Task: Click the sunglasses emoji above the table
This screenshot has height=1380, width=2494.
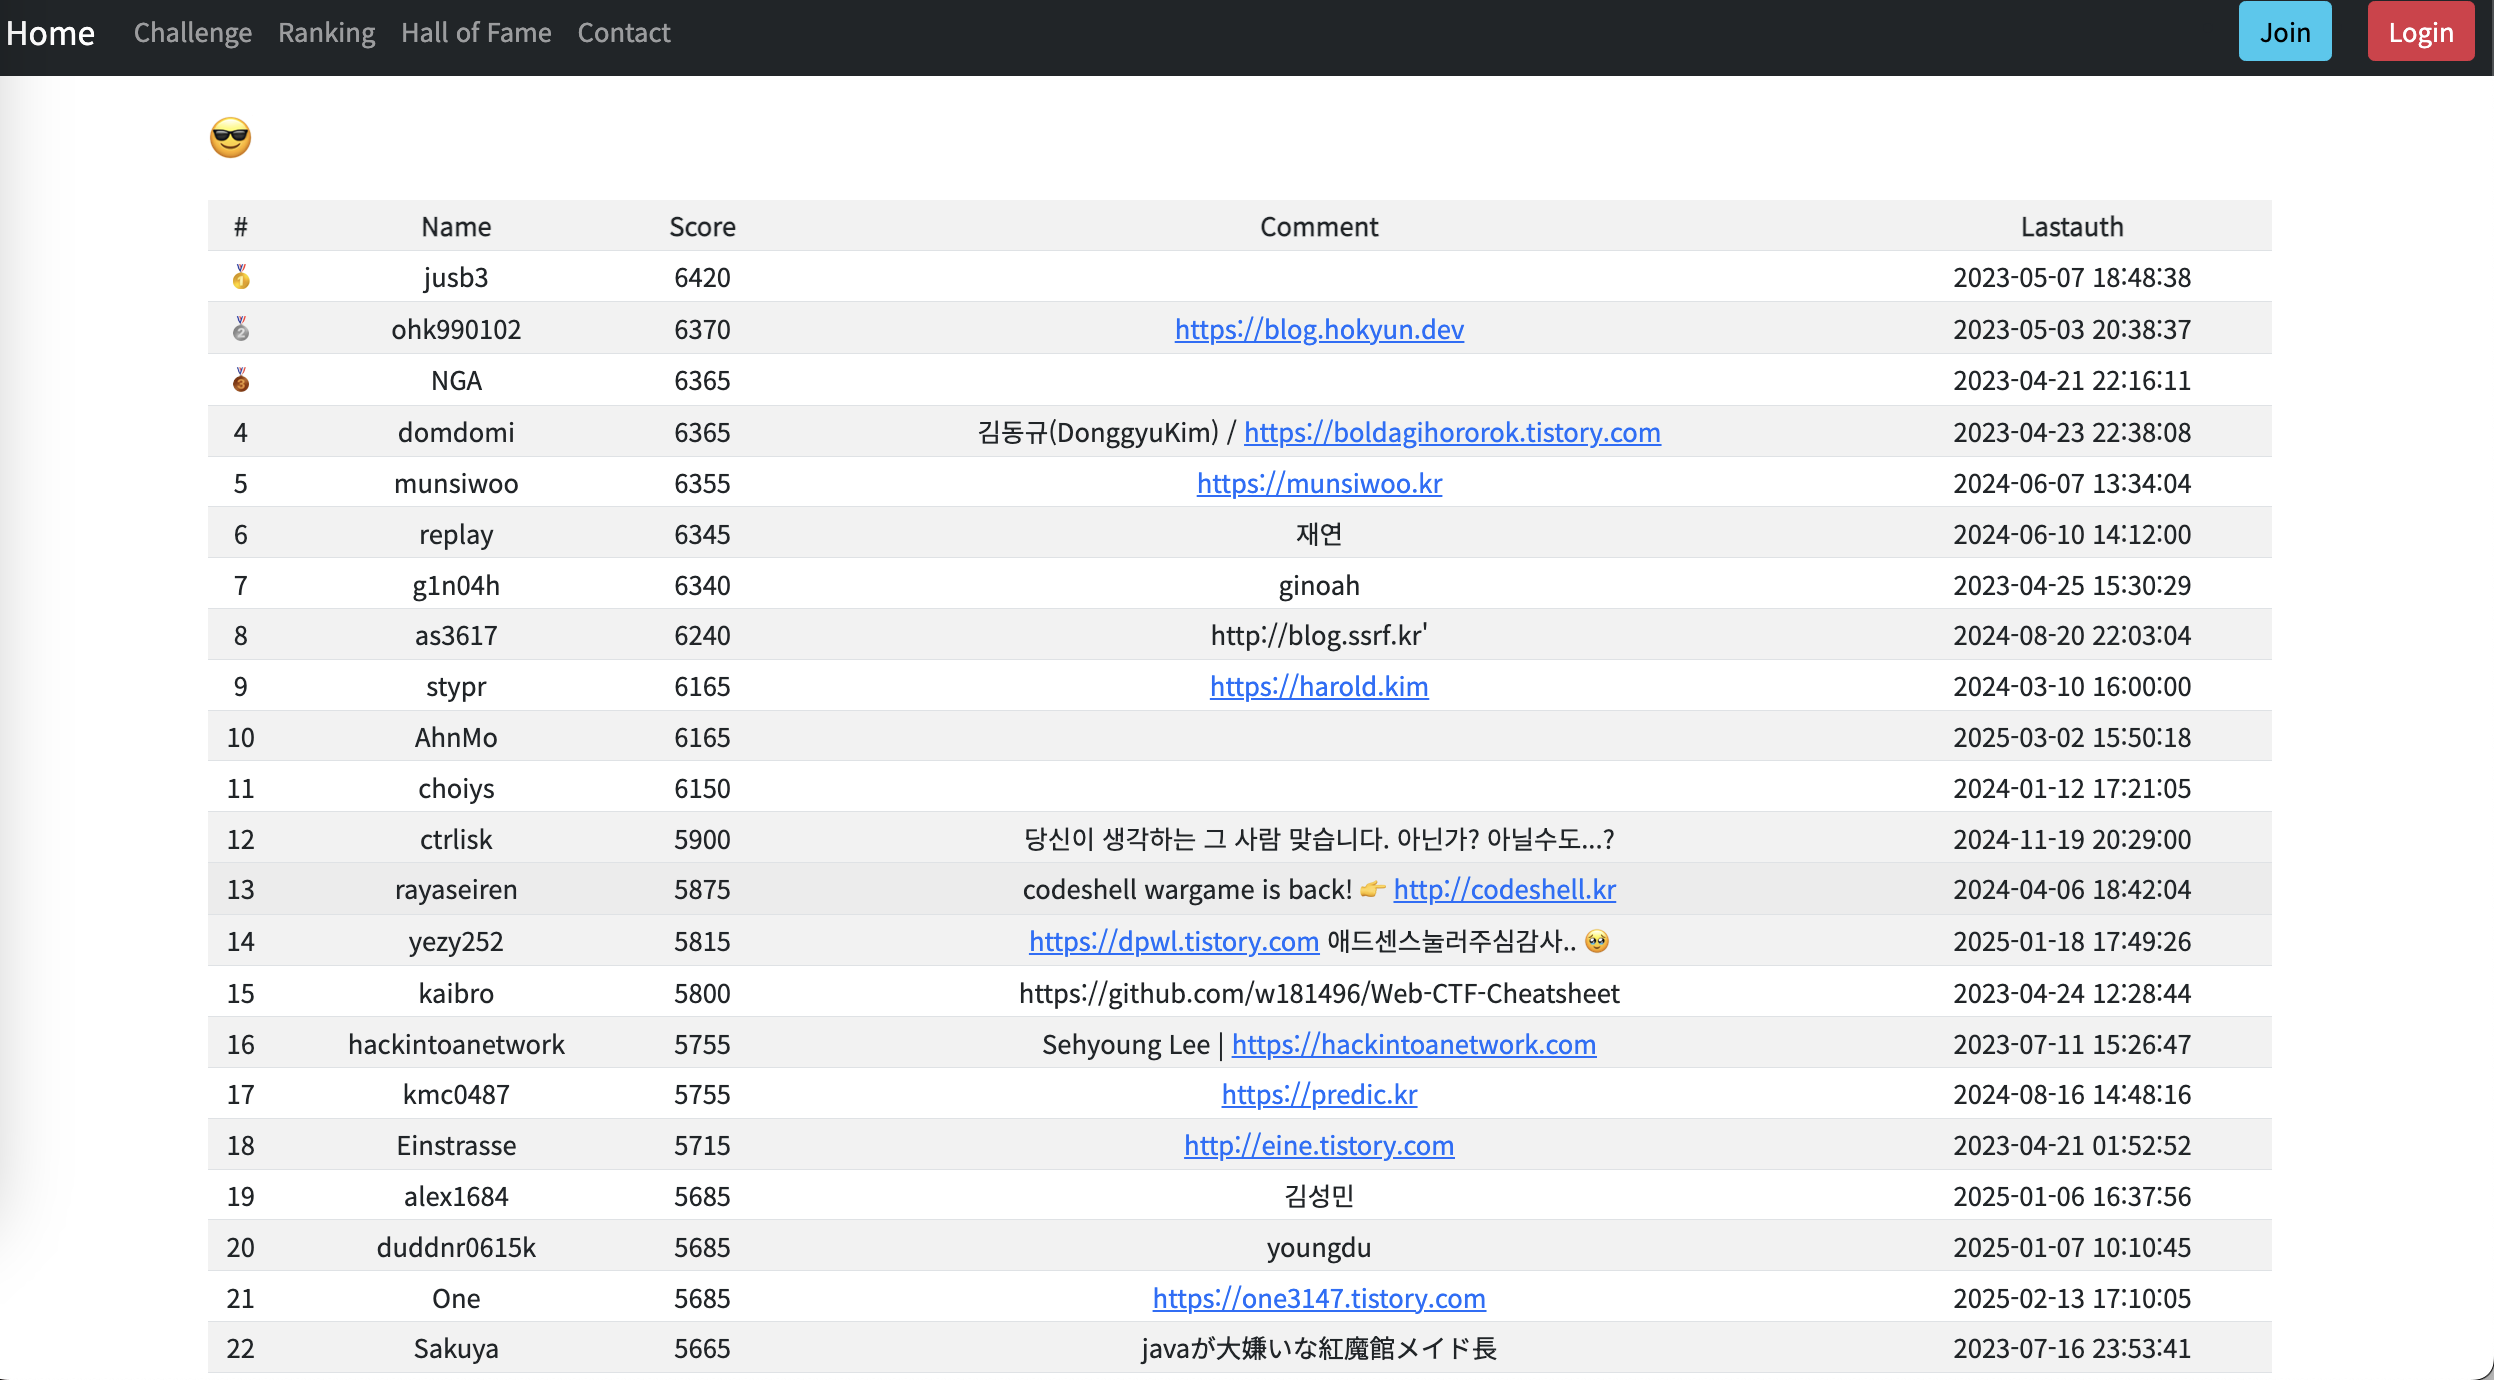Action: 230,138
